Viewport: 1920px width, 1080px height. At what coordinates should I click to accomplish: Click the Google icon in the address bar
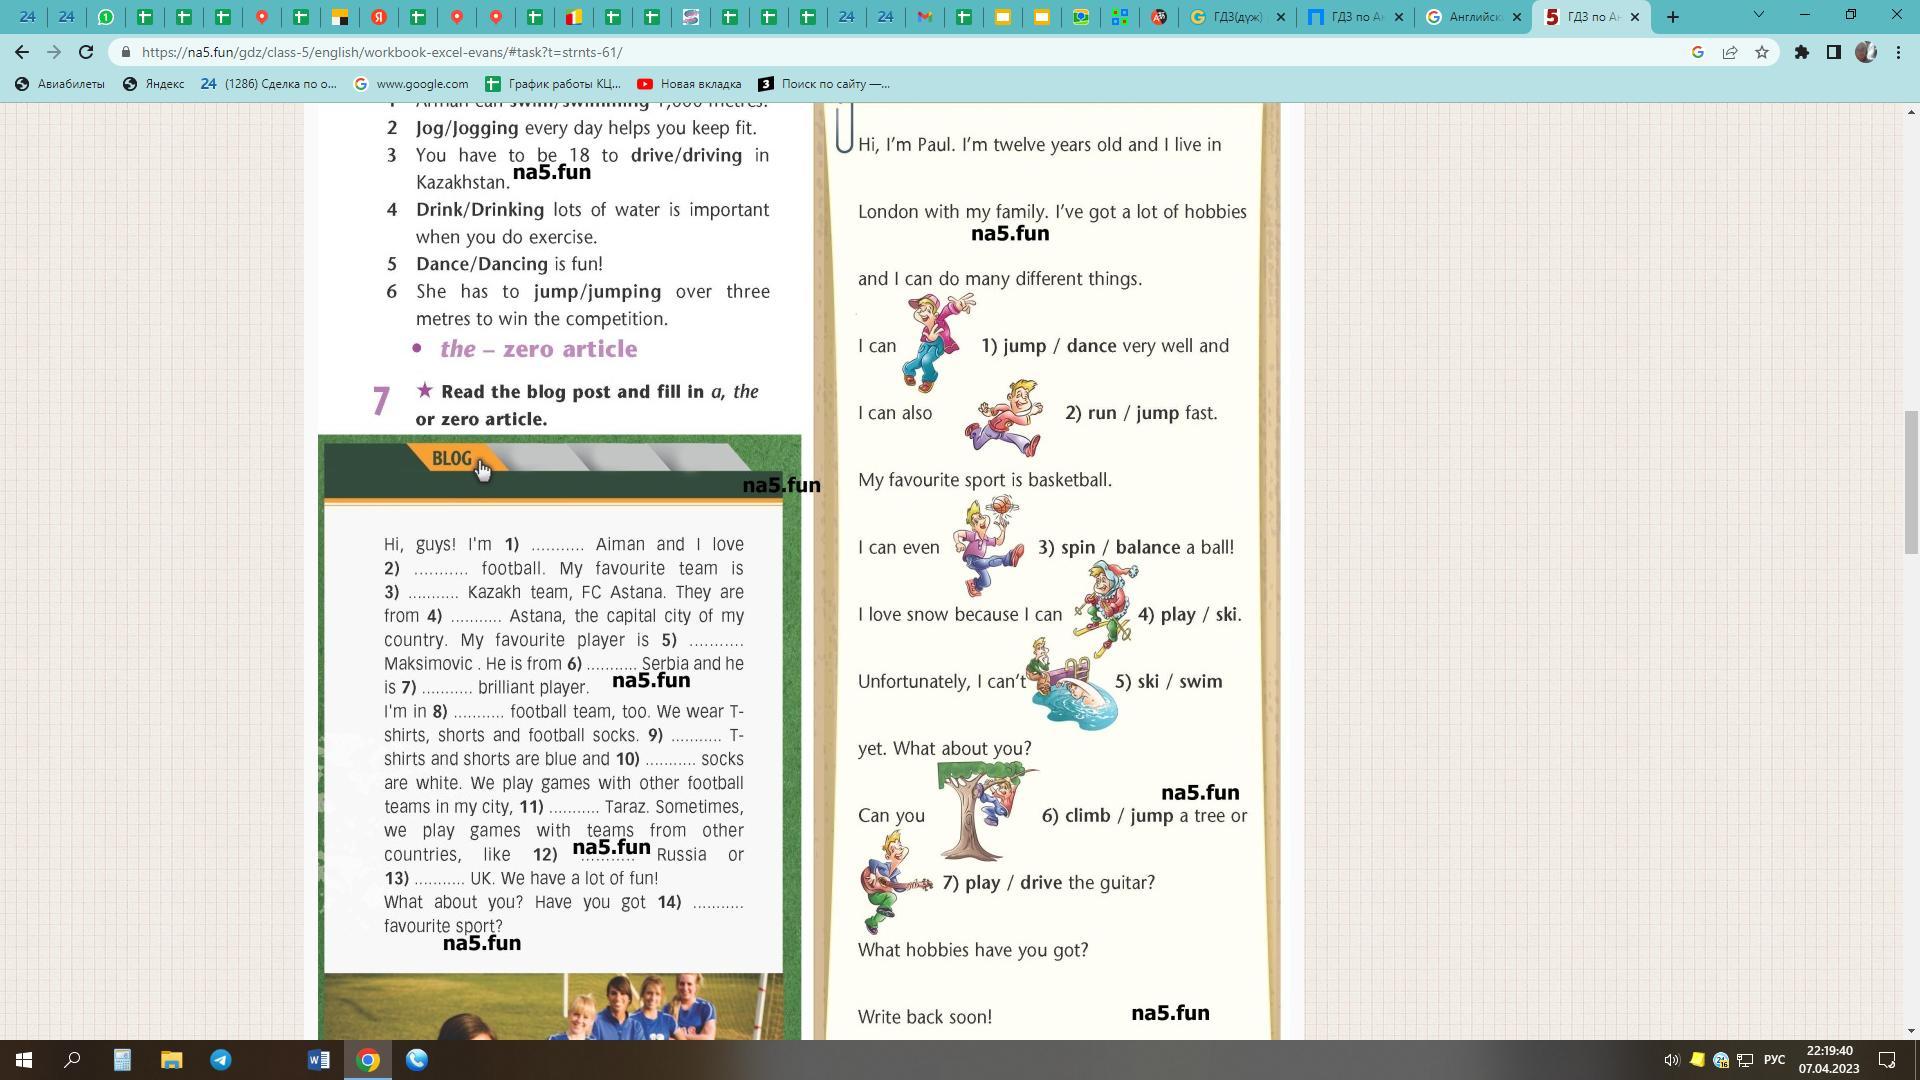[x=1697, y=52]
